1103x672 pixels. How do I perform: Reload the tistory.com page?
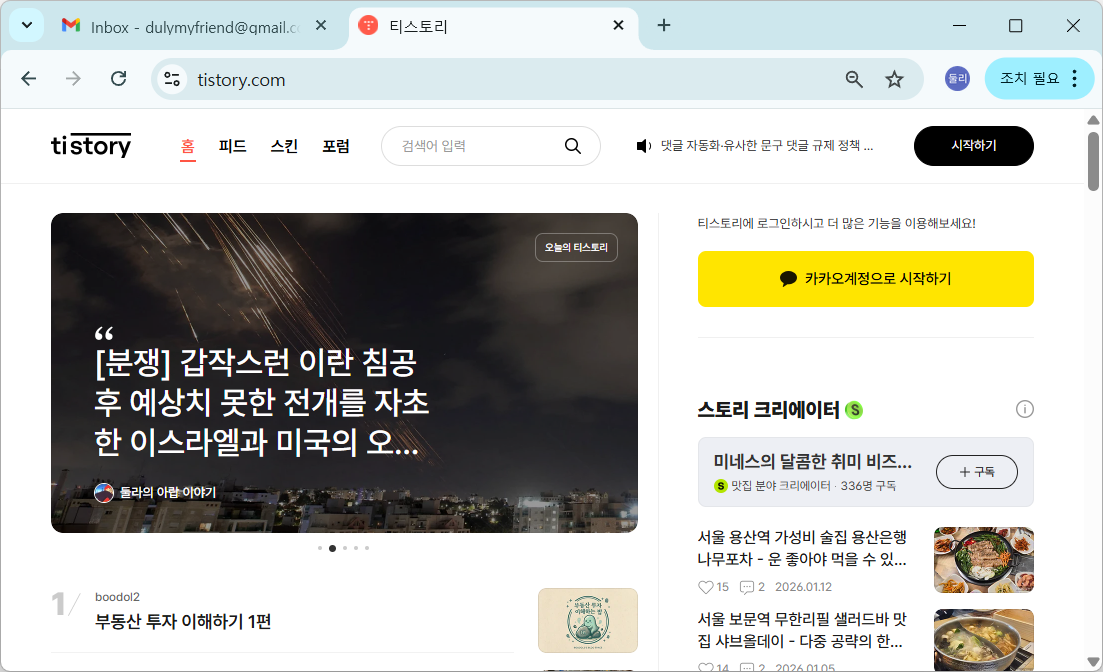click(119, 79)
